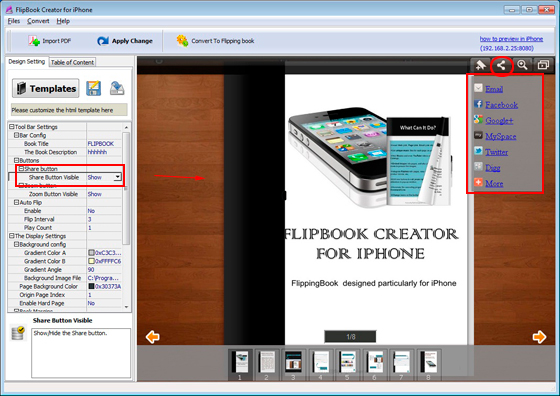Click the Digg logo icon
Image resolution: width=560 pixels, height=396 pixels.
478,166
